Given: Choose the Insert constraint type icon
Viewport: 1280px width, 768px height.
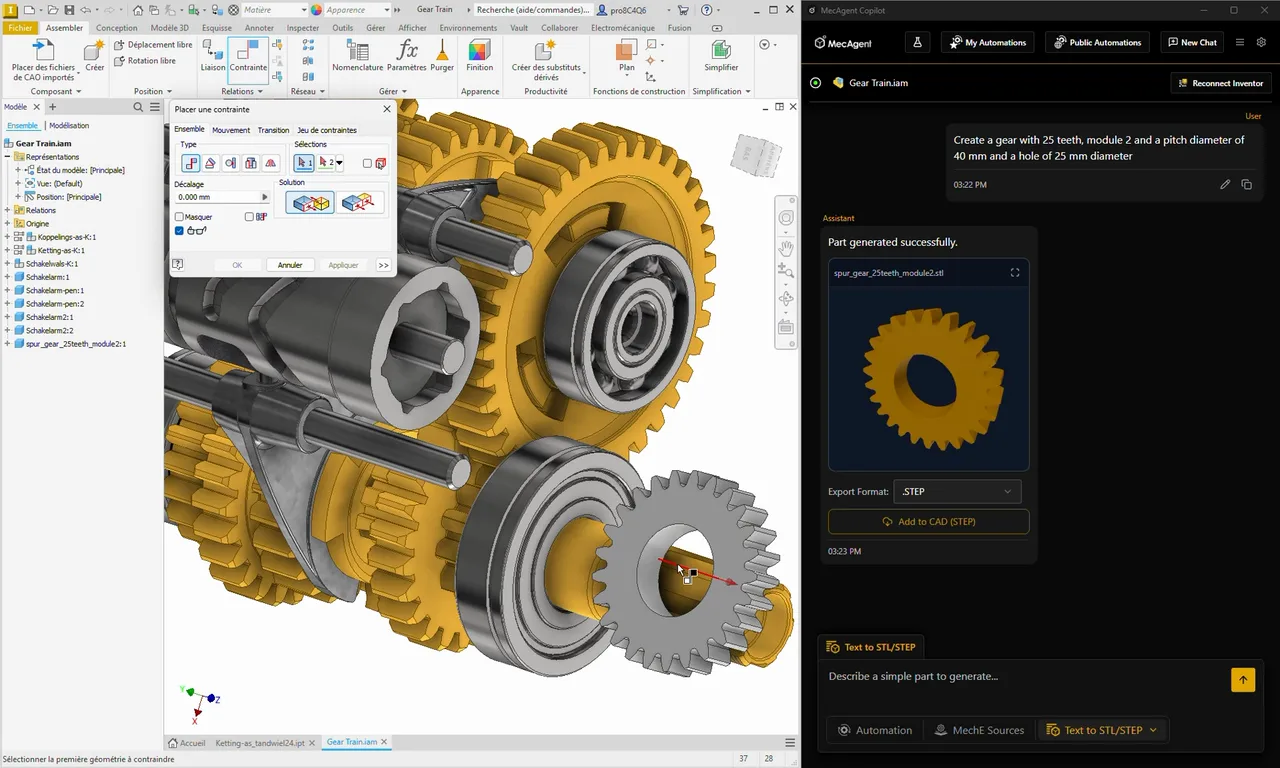Looking at the screenshot, I should [250, 163].
